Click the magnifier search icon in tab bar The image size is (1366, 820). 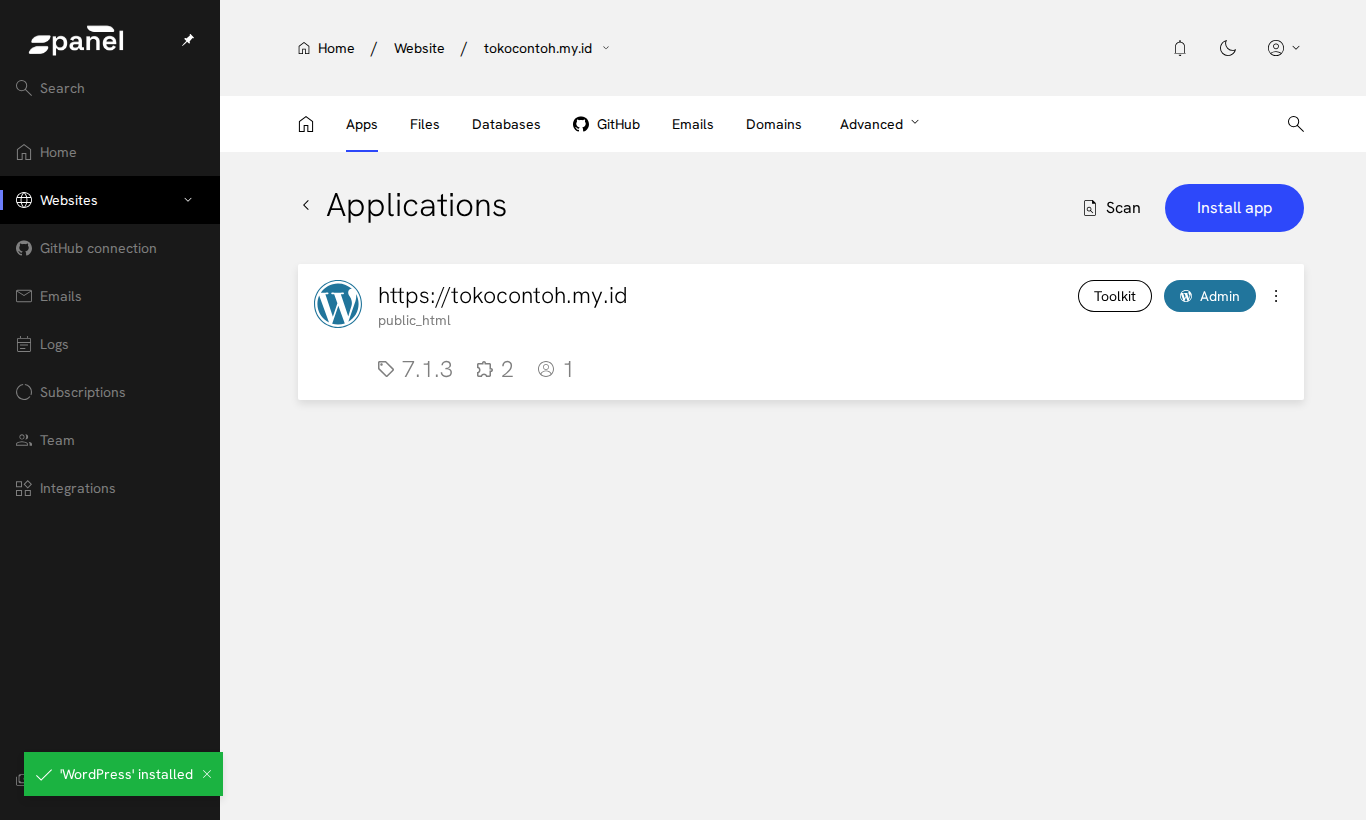(x=1295, y=124)
